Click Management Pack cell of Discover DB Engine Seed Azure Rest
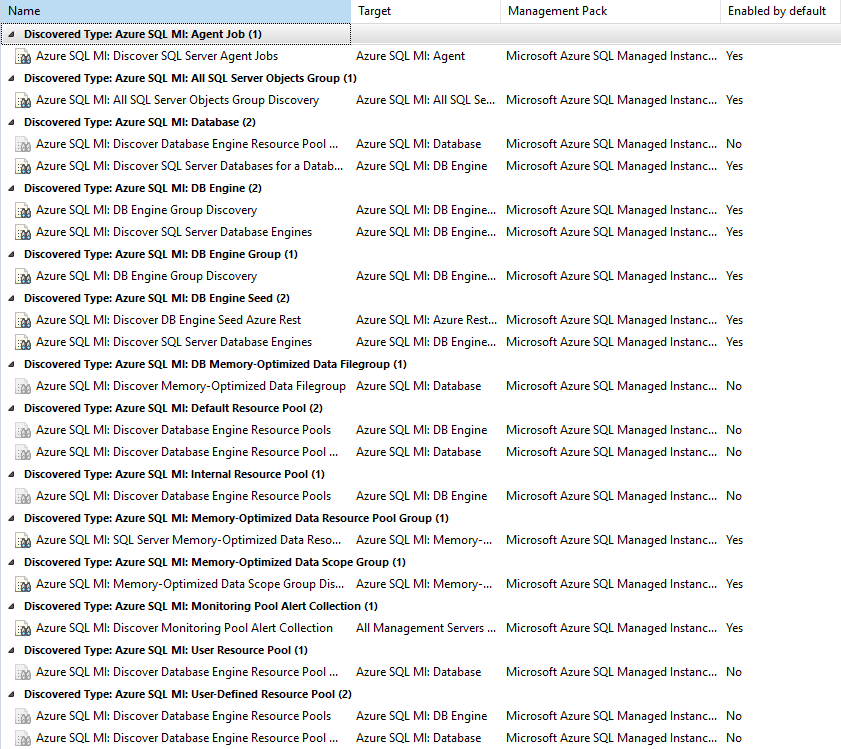 [611, 320]
